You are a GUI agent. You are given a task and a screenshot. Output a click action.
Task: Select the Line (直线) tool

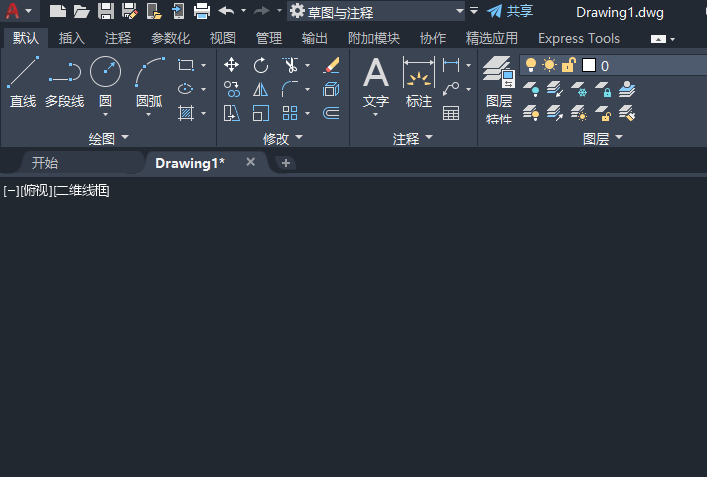click(23, 81)
